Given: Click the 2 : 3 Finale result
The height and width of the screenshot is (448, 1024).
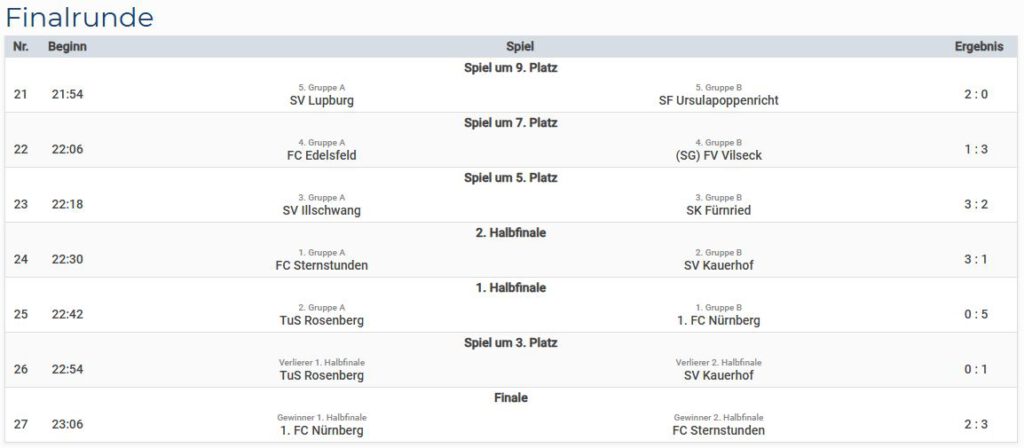Looking at the screenshot, I should (x=976, y=424).
